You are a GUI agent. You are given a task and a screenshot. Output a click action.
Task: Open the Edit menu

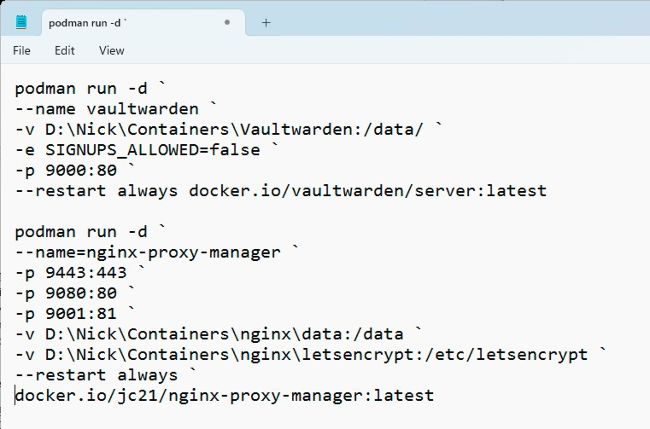65,50
